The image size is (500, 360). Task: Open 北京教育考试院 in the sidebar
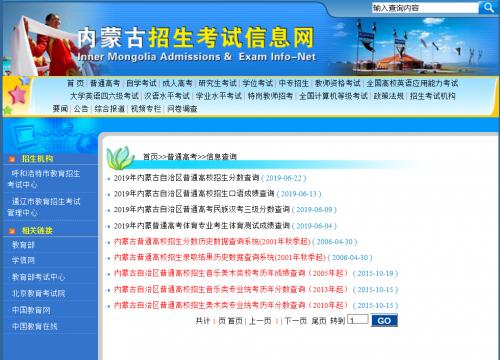(x=38, y=293)
